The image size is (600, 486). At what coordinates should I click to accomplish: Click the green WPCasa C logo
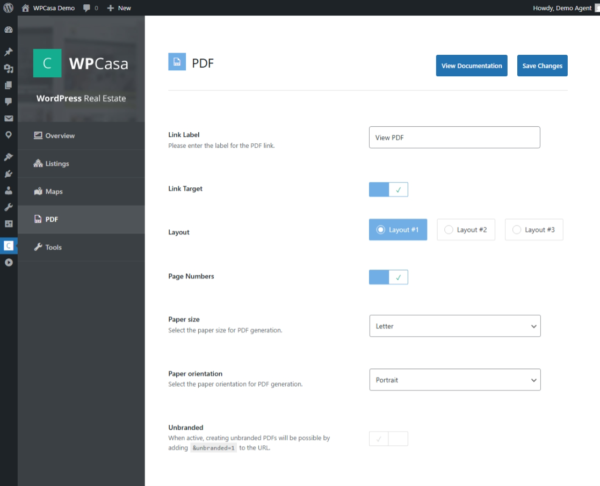tap(47, 63)
